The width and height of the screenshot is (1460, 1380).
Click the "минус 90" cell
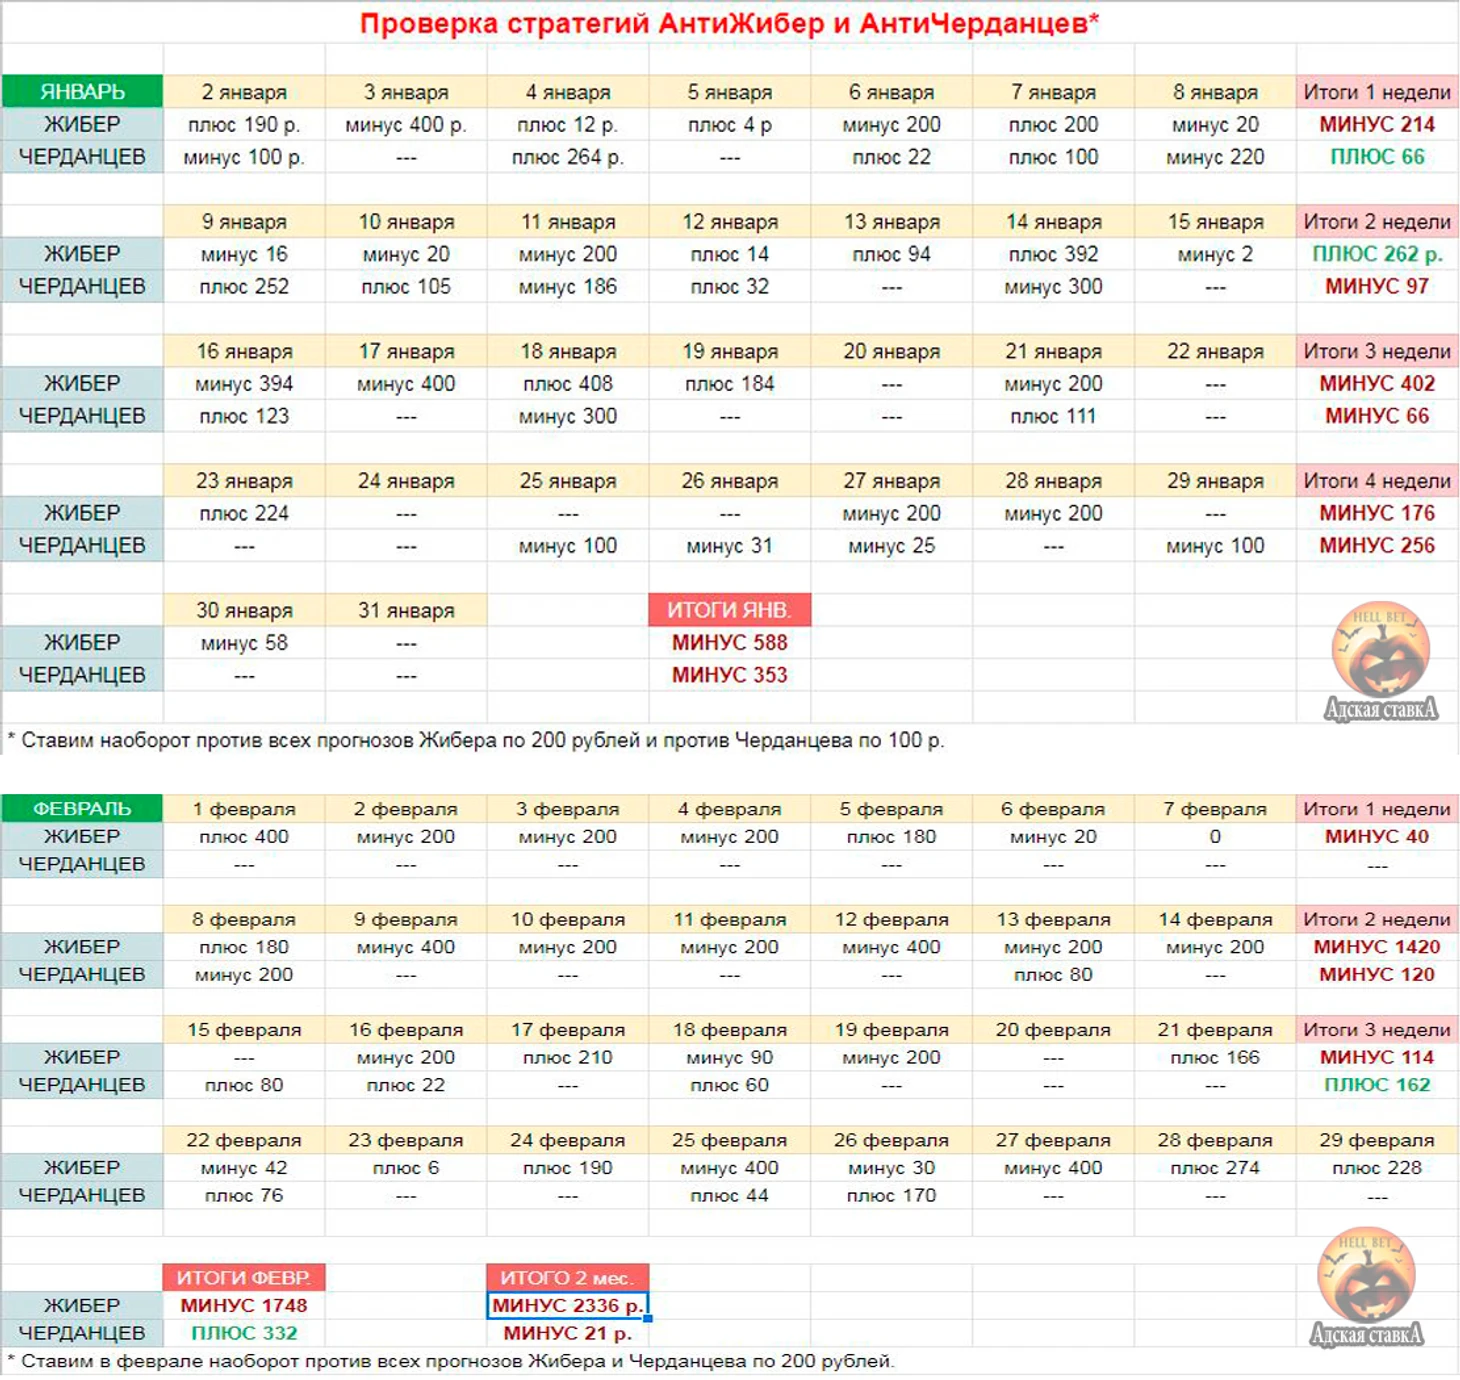730,1057
